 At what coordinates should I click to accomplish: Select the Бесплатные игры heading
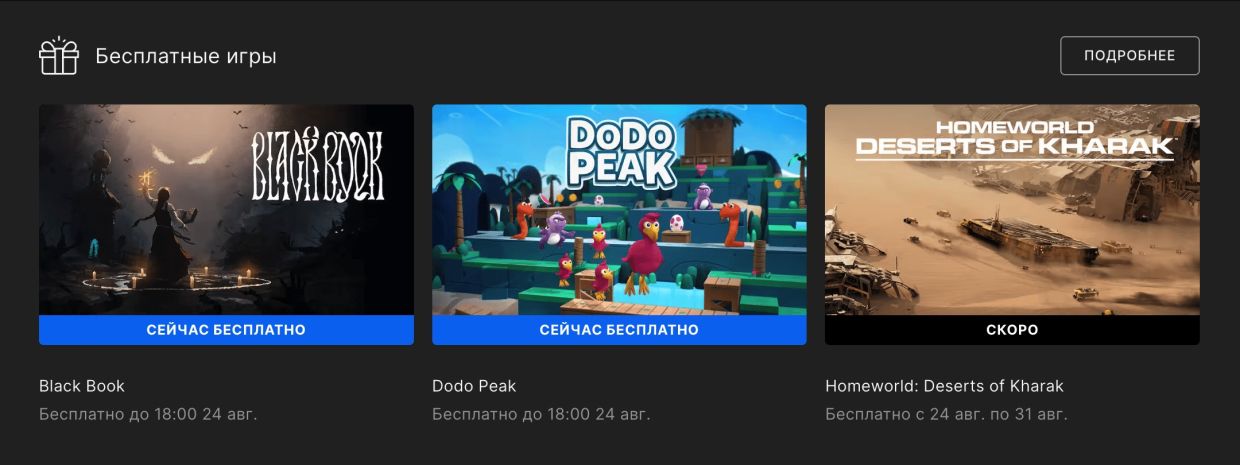point(186,56)
